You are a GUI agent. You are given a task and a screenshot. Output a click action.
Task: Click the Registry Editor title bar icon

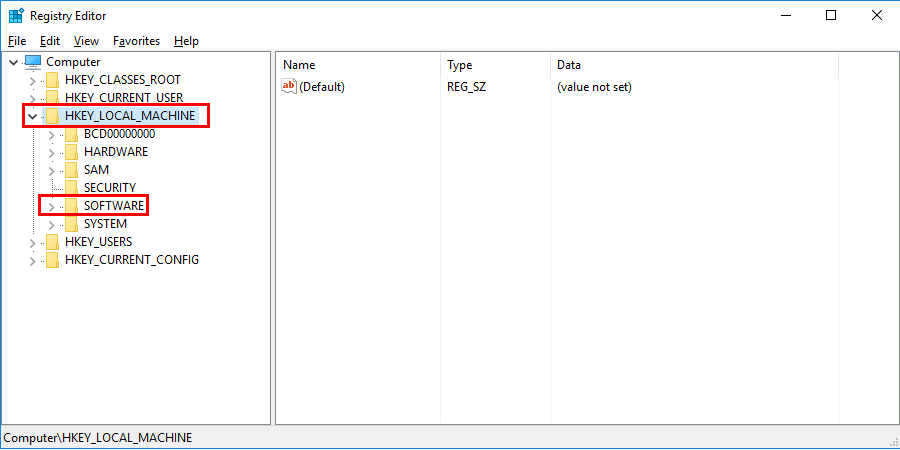point(16,15)
